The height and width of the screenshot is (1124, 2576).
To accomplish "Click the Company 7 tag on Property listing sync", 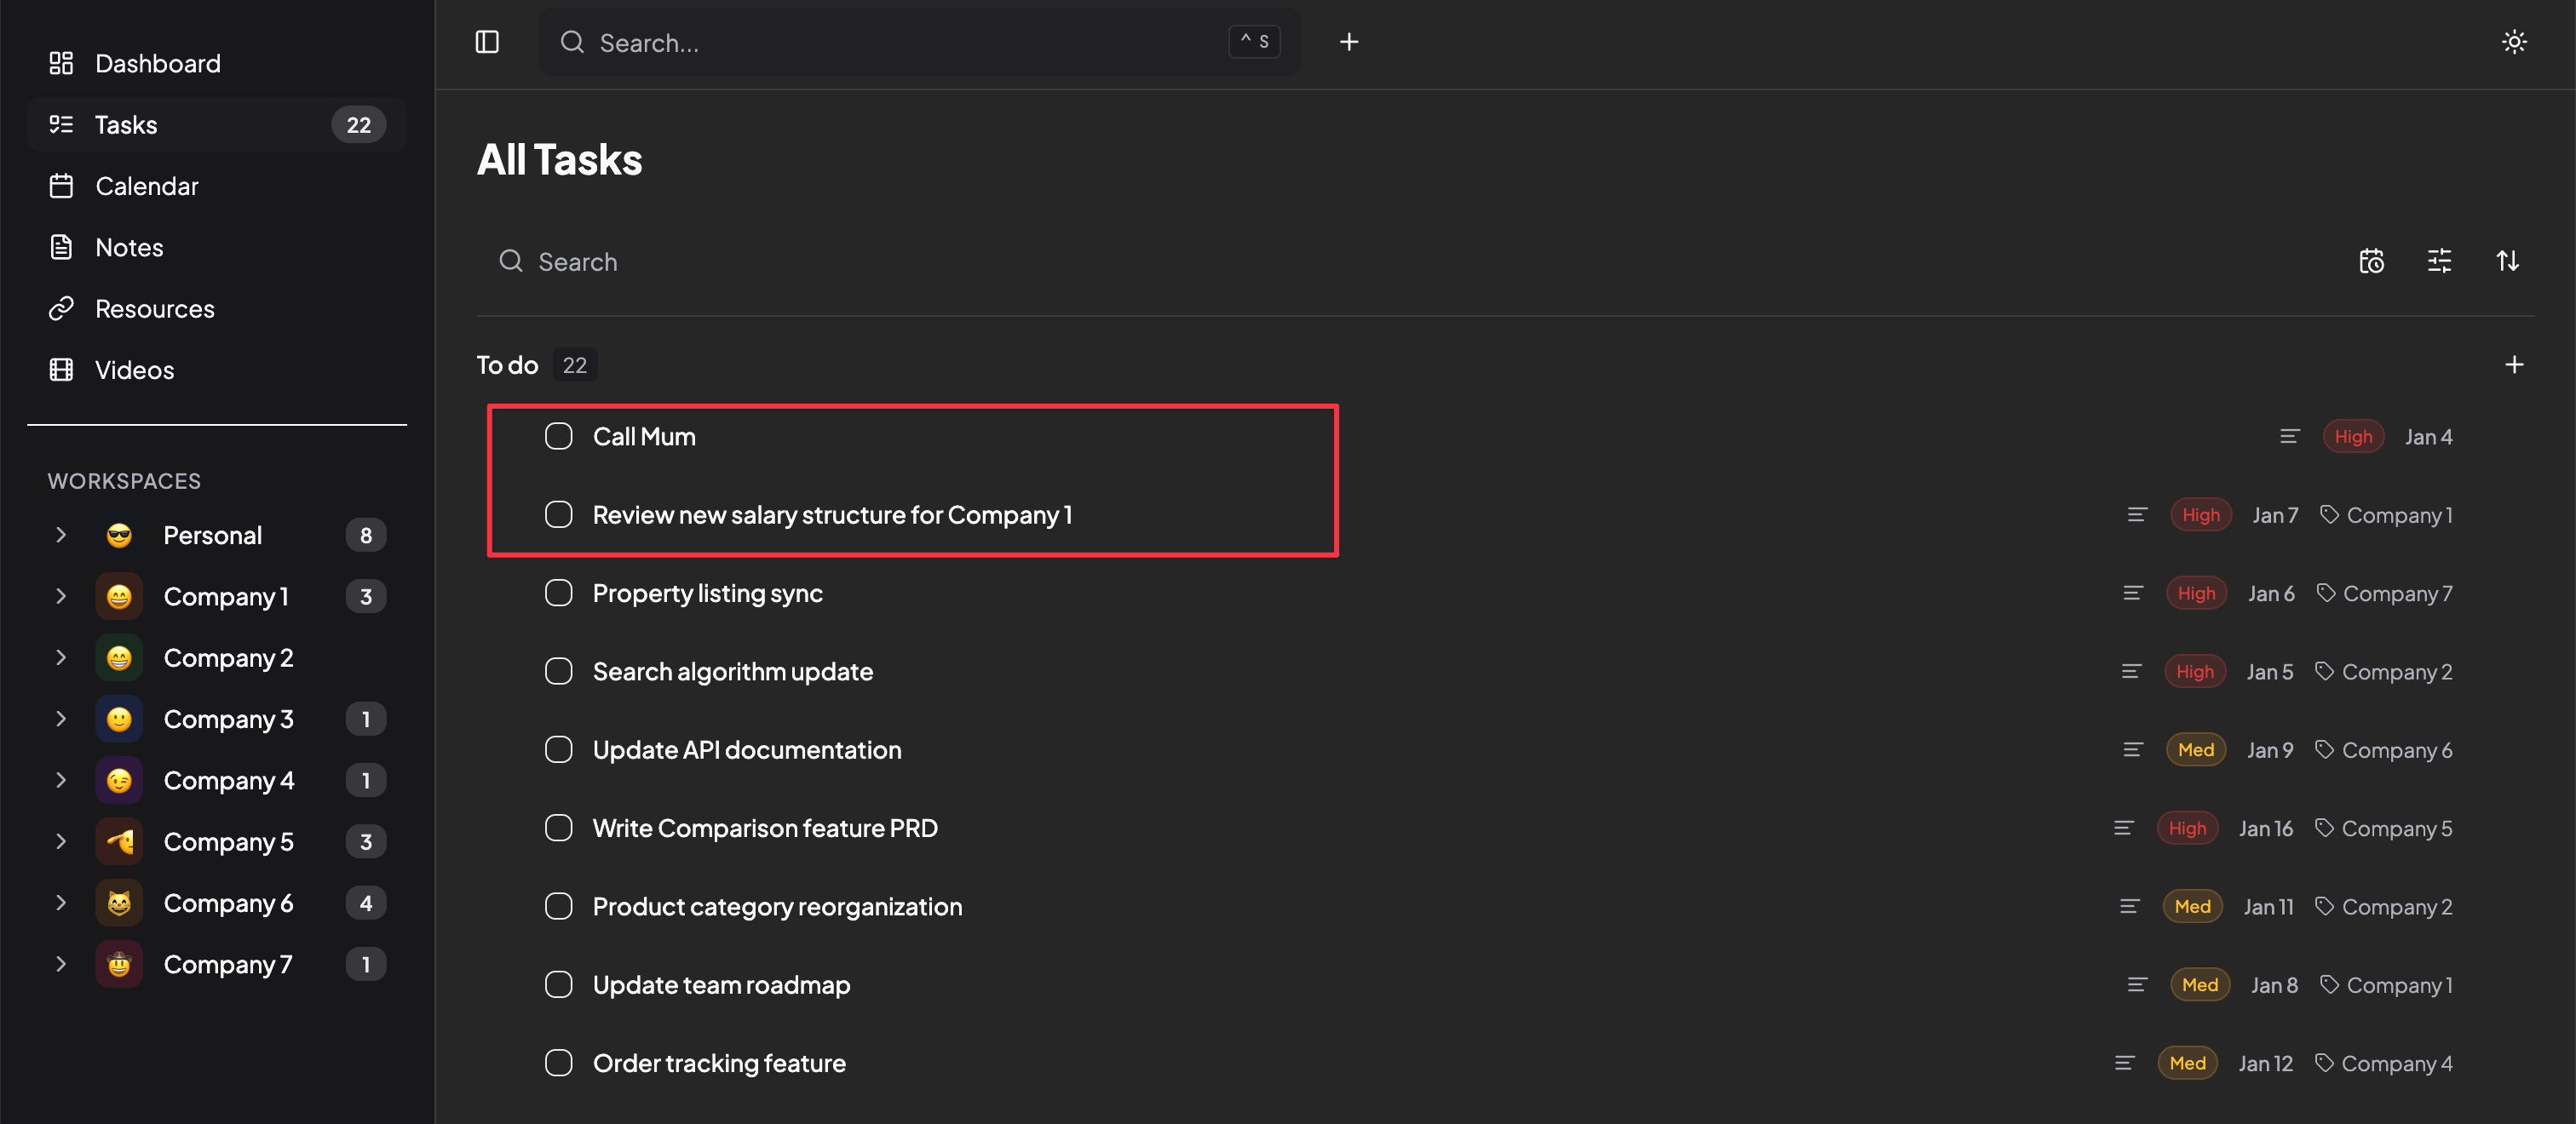I will pos(2385,594).
